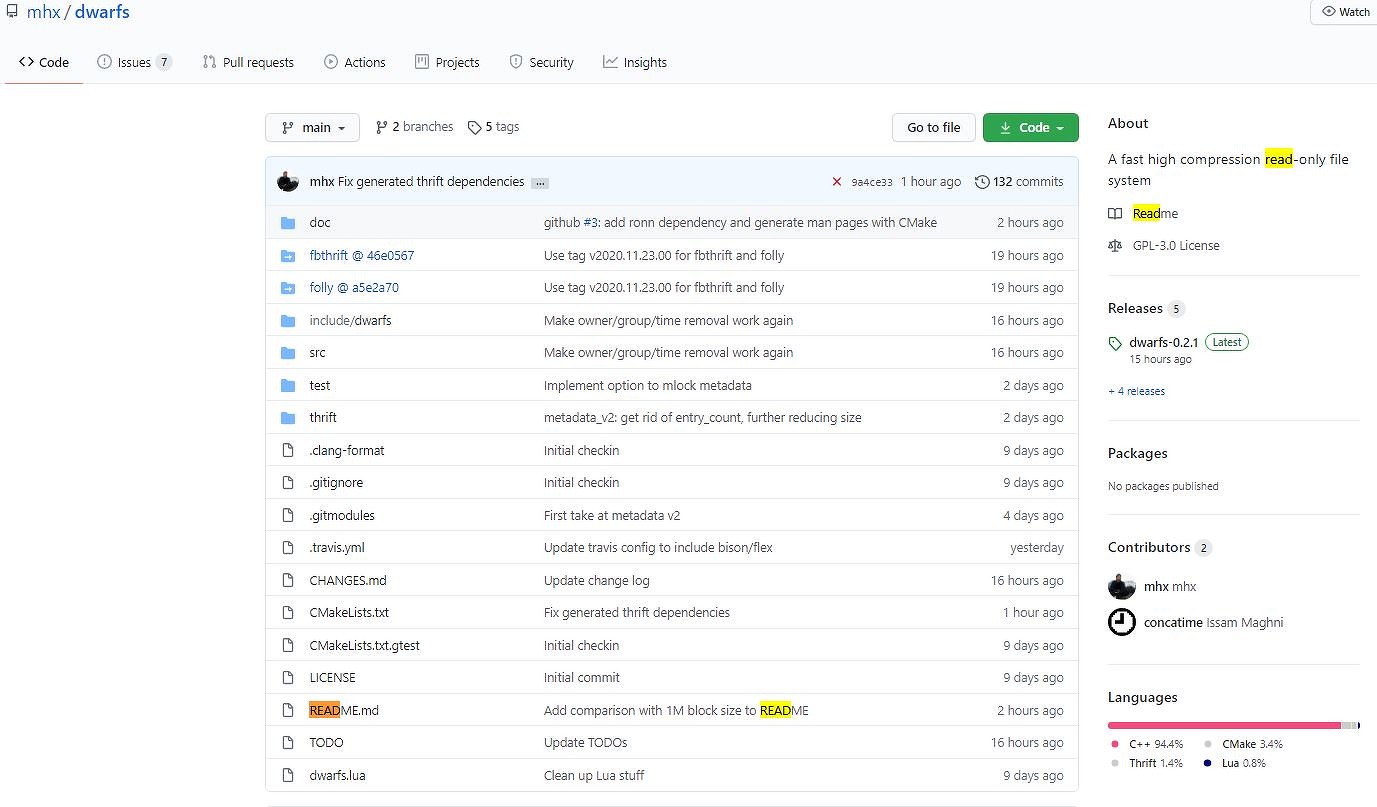Switch to the Issues tab
The width and height of the screenshot is (1377, 807).
(x=134, y=62)
